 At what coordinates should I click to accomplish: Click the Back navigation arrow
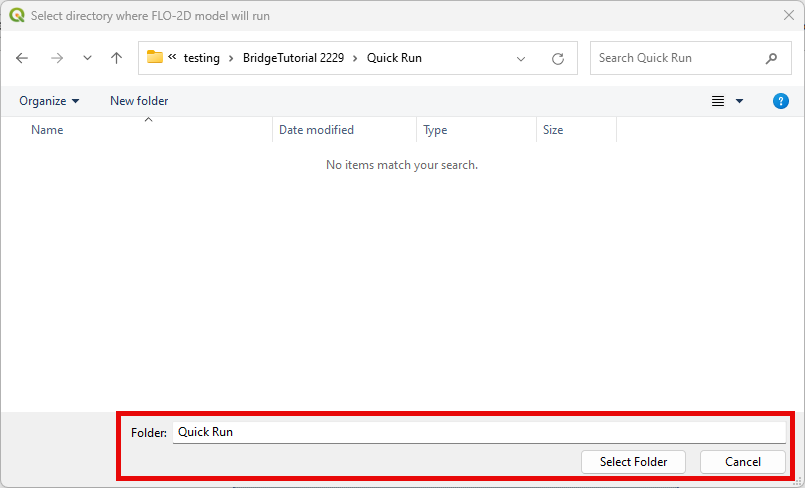(22, 58)
